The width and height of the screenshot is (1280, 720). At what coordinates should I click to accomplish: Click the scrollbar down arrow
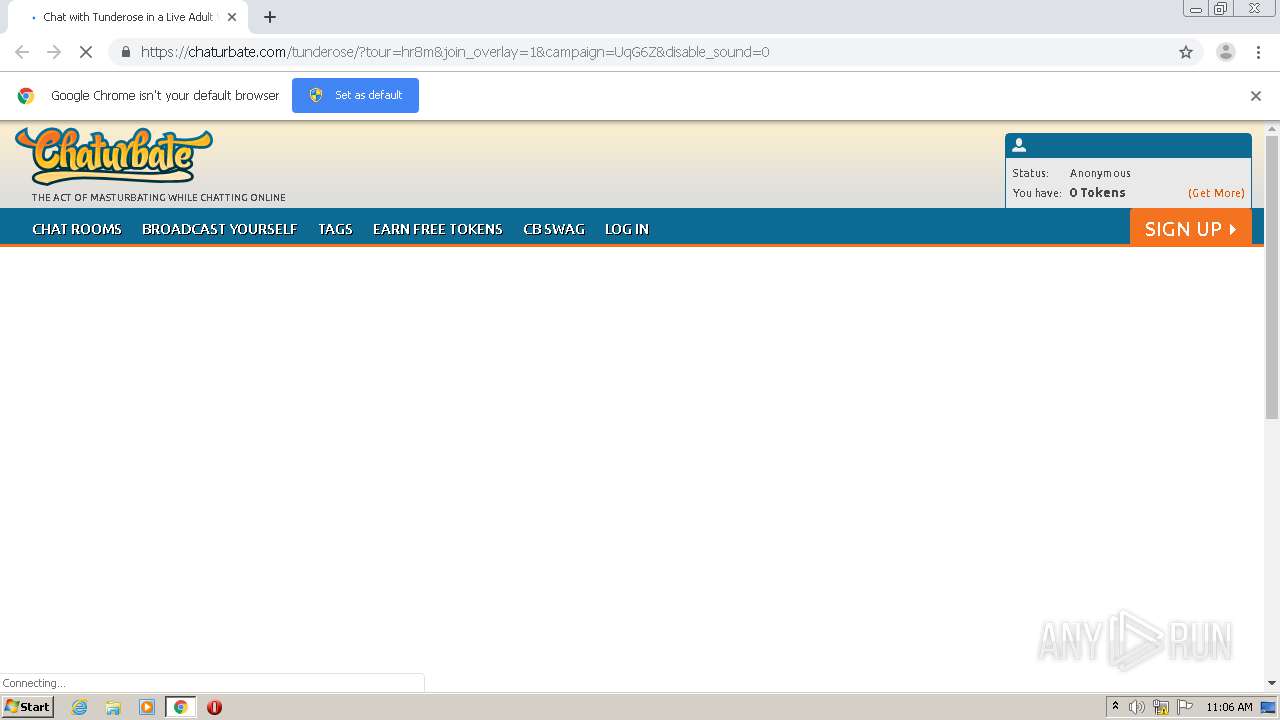click(x=1272, y=683)
